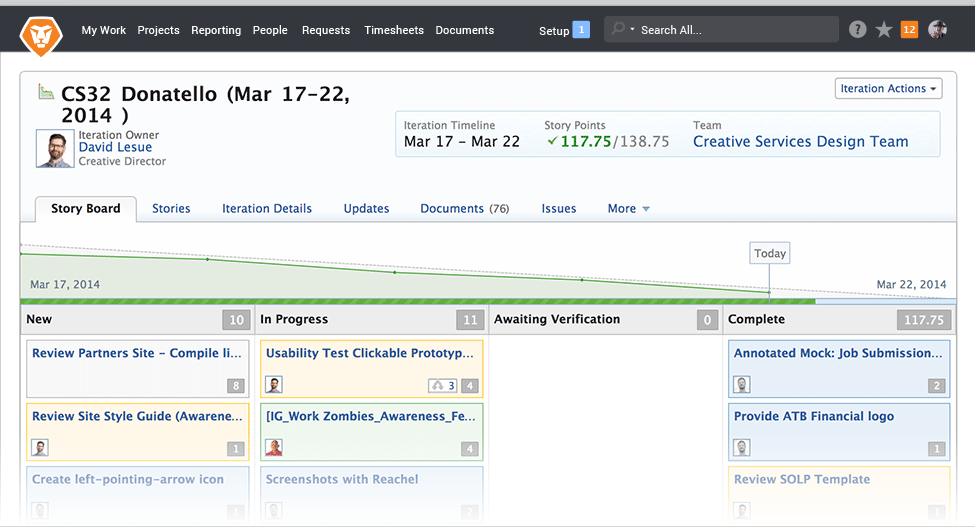Click the subtask count icon on Usability Test card
This screenshot has height=527, width=975.
(442, 385)
